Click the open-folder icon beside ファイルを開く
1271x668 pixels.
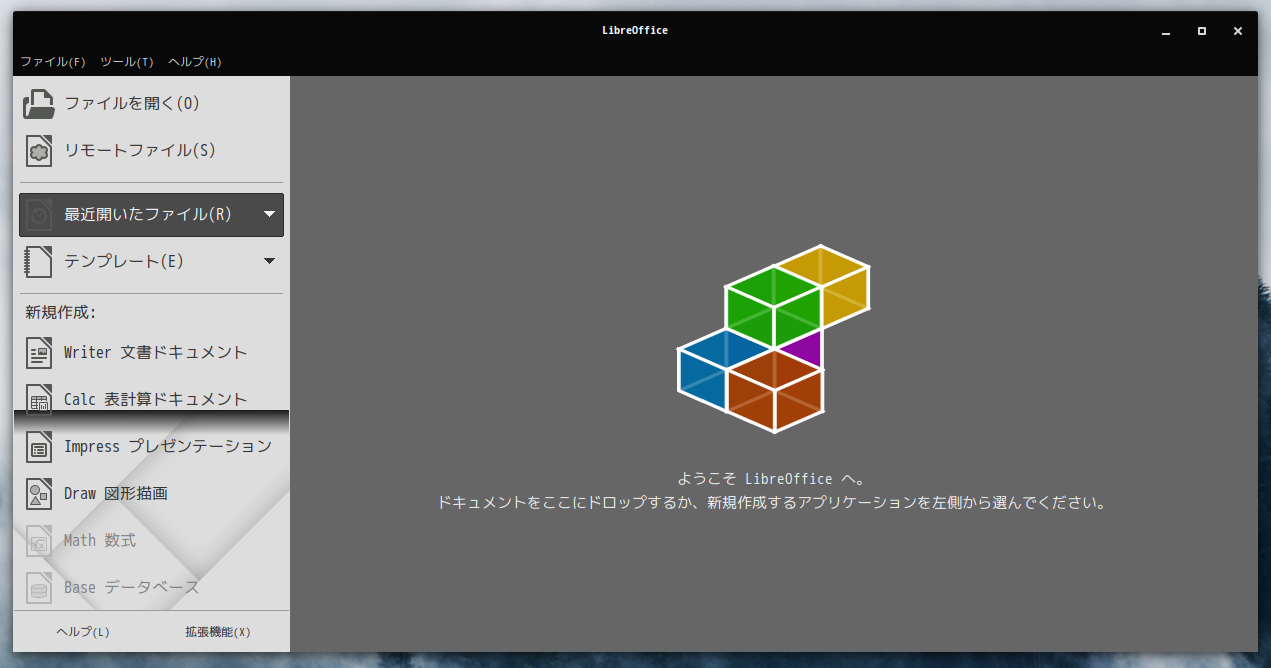click(39, 104)
